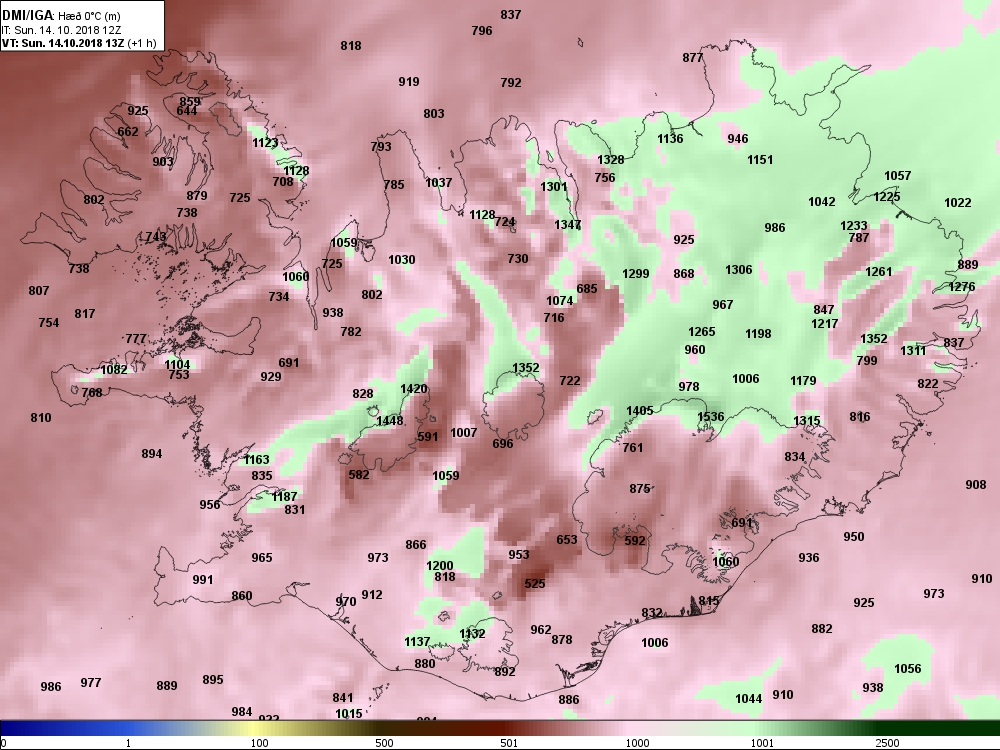Select the map value '1301'
The width and height of the screenshot is (1000, 750).
point(554,186)
